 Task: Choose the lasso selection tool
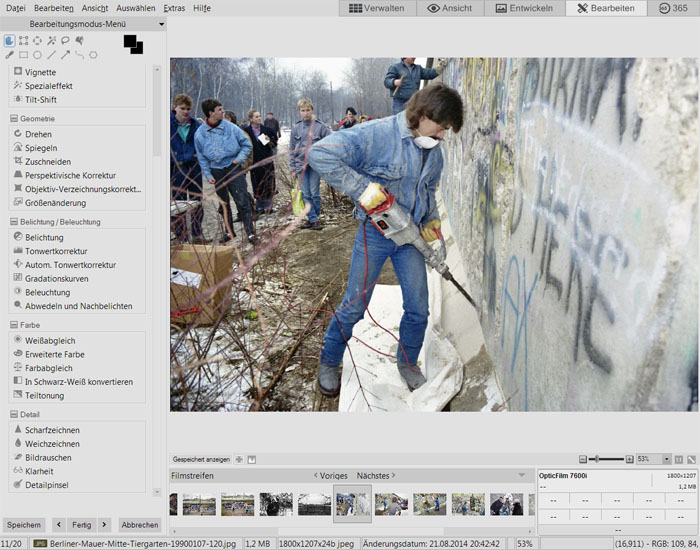click(x=65, y=41)
